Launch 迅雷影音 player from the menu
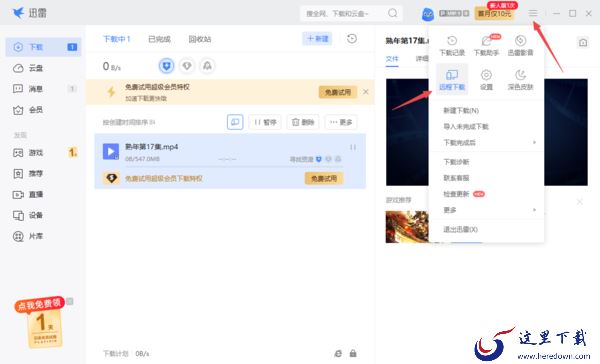 click(x=520, y=45)
